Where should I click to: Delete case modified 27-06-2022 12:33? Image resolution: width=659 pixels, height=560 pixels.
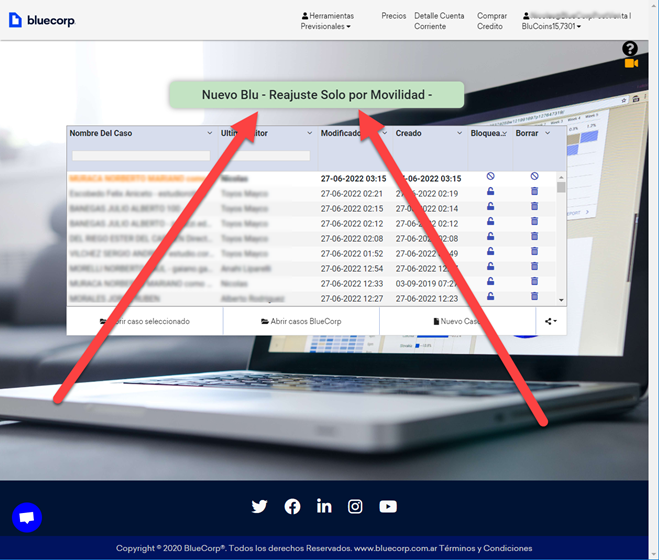[x=534, y=281]
